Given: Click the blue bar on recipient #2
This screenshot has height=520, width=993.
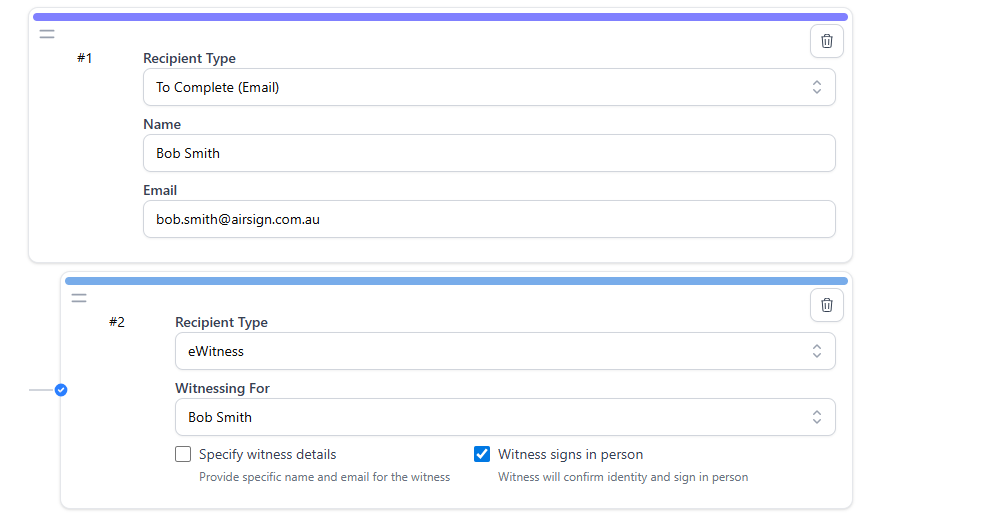Looking at the screenshot, I should click(456, 281).
